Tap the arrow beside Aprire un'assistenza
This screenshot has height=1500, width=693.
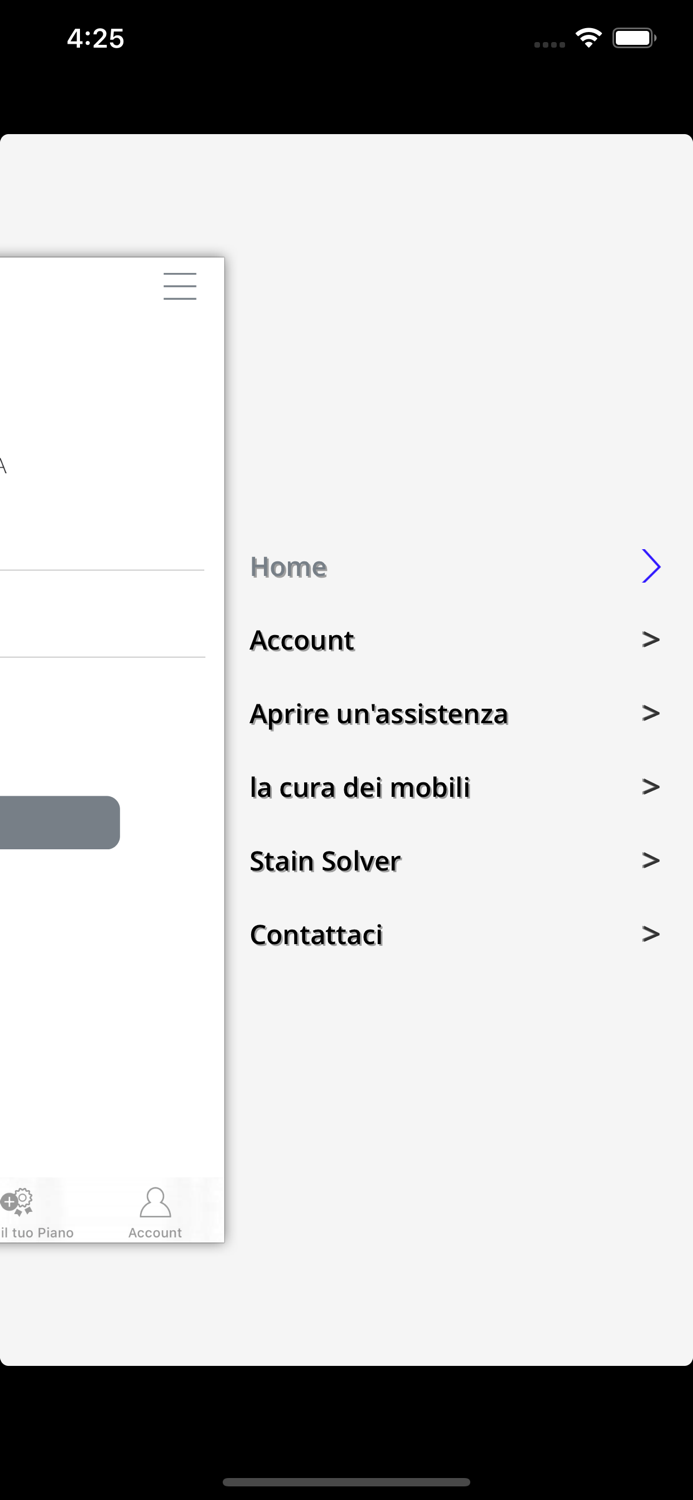(x=651, y=713)
